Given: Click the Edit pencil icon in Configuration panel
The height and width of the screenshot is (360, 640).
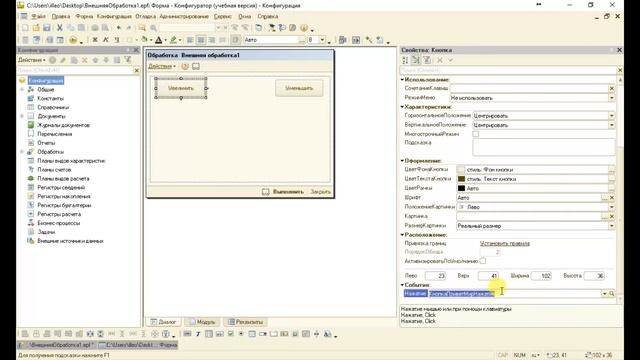Looking at the screenshot, I should click(63, 60).
